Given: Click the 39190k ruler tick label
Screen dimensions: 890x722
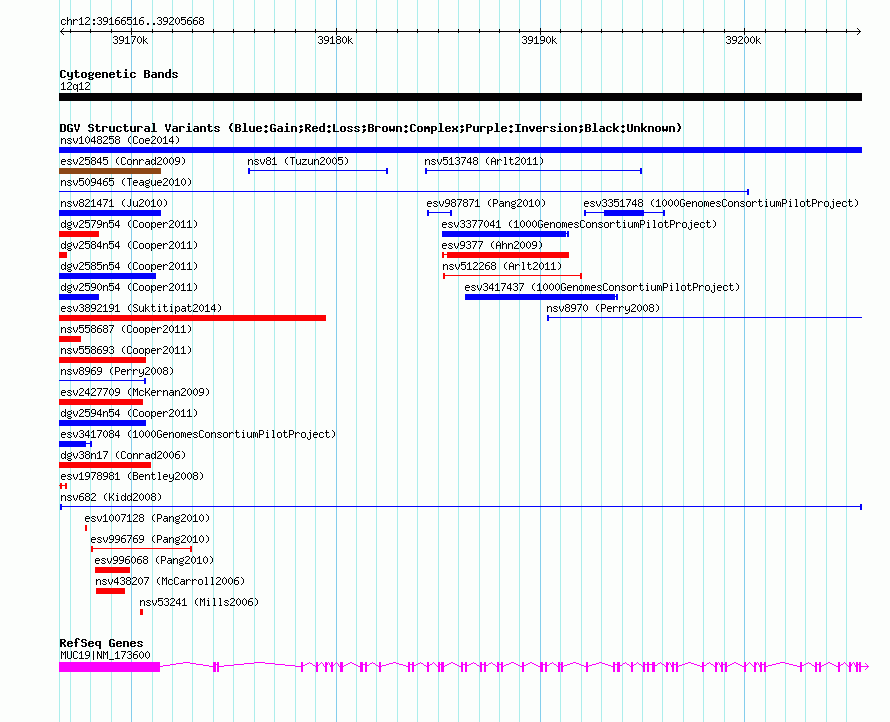Looking at the screenshot, I should 539,40.
